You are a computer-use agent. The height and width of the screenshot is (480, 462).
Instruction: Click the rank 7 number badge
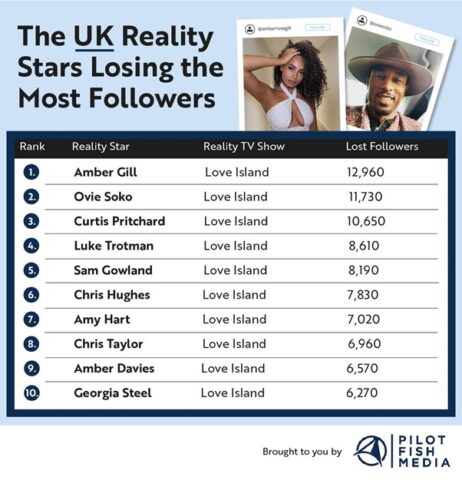point(31,319)
